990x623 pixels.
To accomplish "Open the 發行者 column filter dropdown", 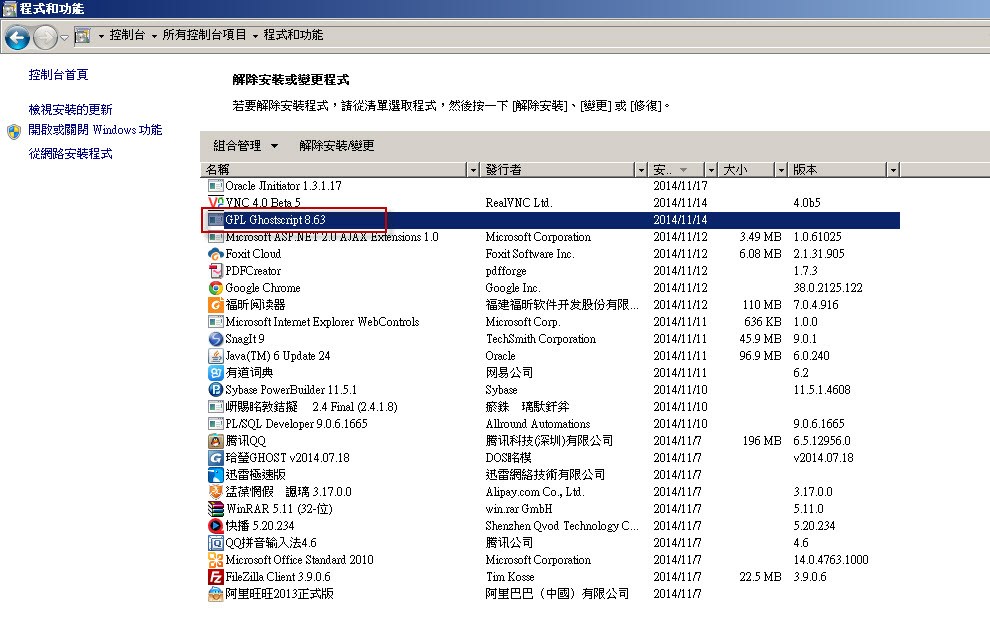I will click(x=641, y=170).
